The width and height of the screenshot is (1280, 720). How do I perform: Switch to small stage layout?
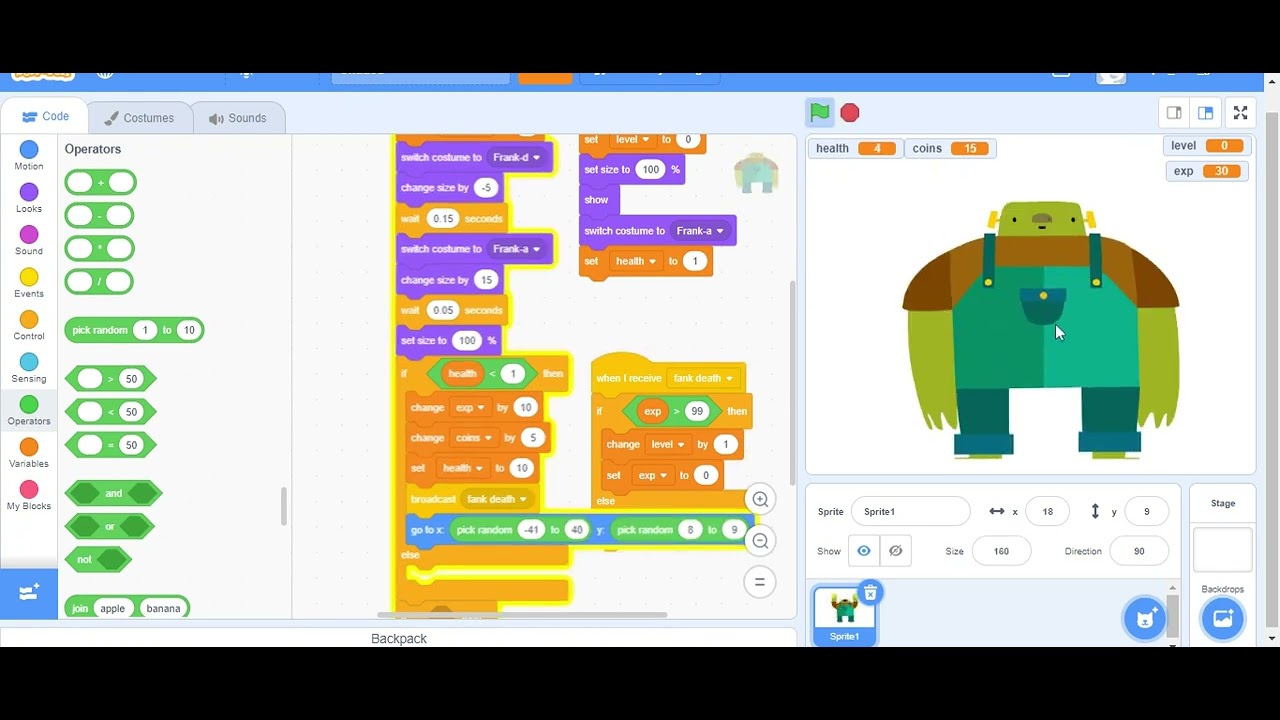[1174, 113]
